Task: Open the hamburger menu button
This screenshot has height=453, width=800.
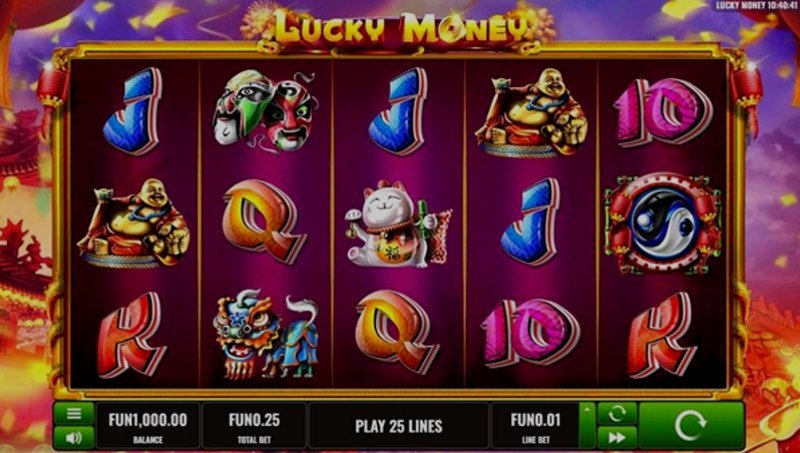Action: [x=74, y=413]
